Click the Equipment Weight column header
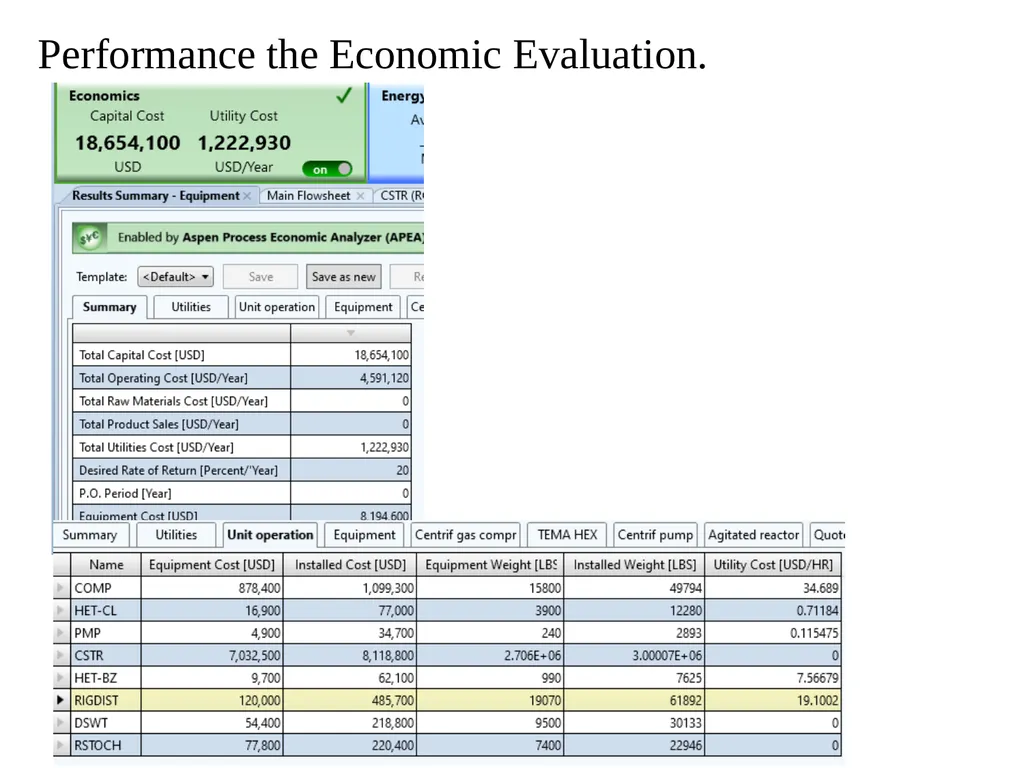The width and height of the screenshot is (1024, 768). click(490, 565)
